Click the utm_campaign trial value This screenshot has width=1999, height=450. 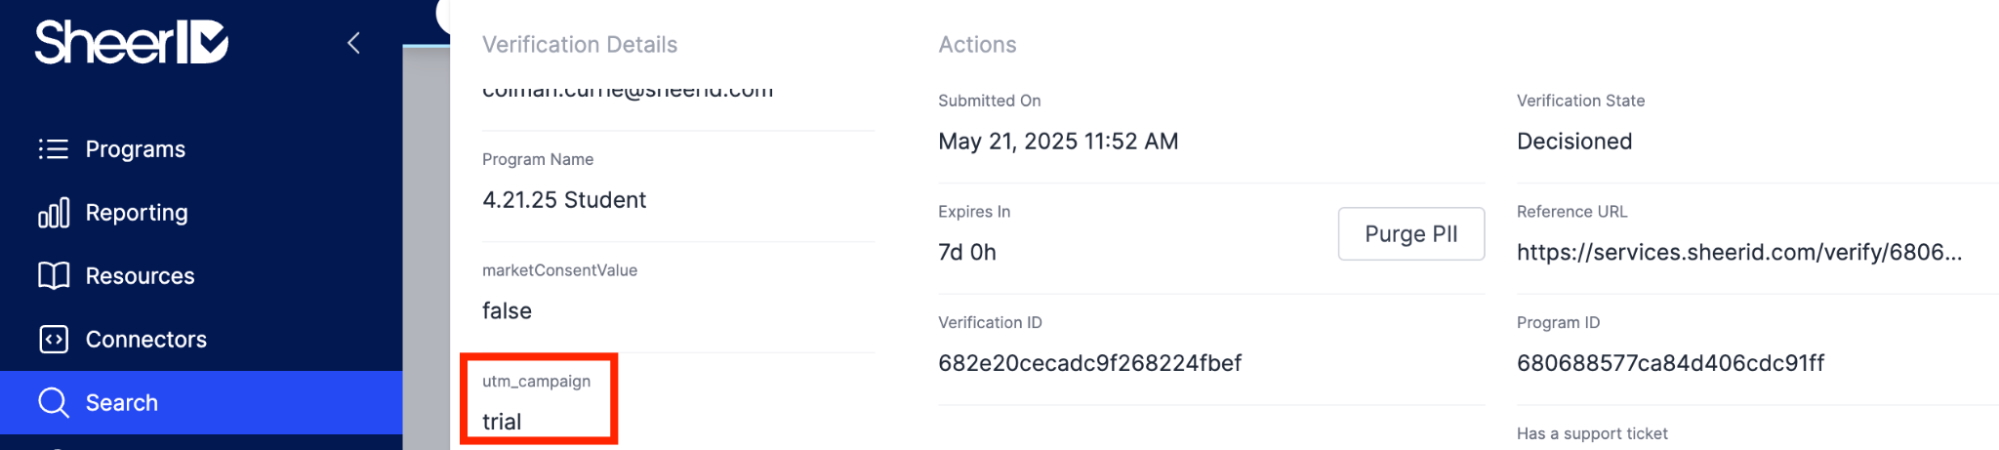pos(502,422)
